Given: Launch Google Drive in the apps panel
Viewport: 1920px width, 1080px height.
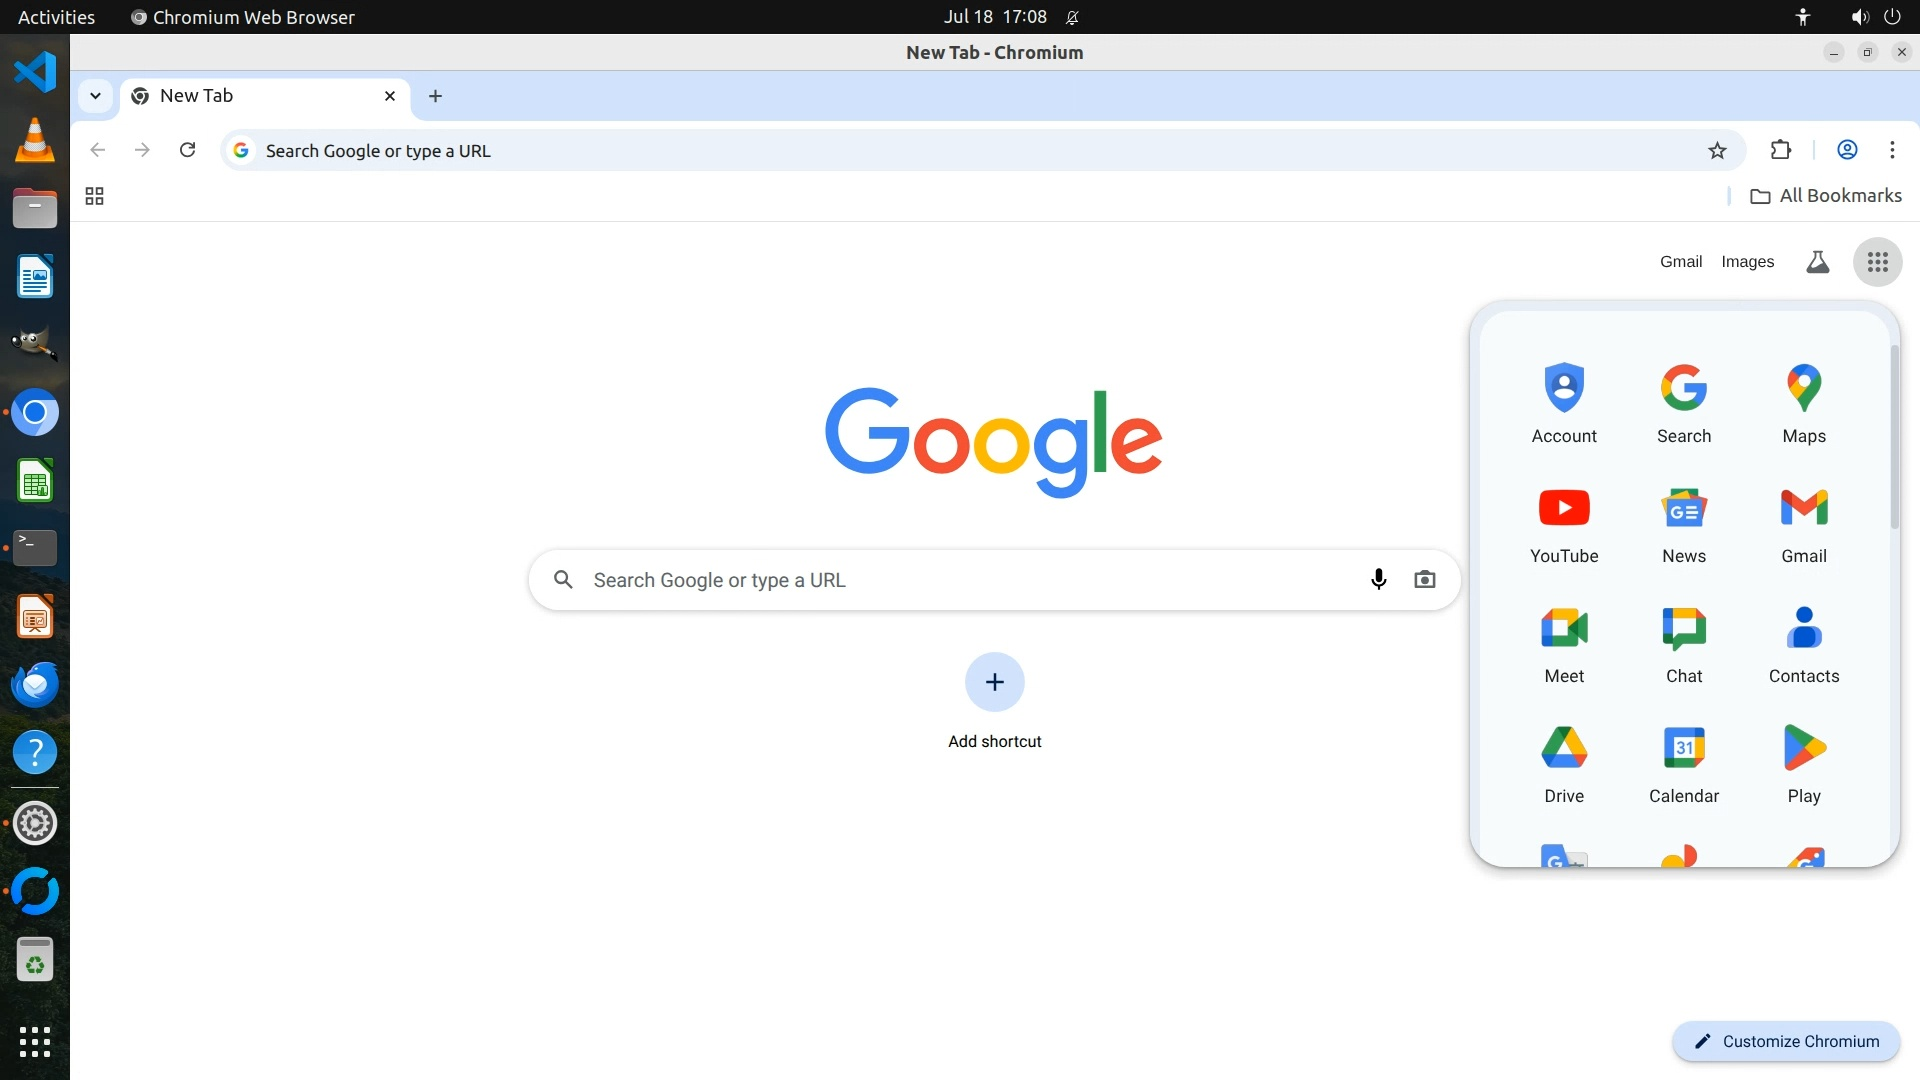Looking at the screenshot, I should coord(1564,765).
